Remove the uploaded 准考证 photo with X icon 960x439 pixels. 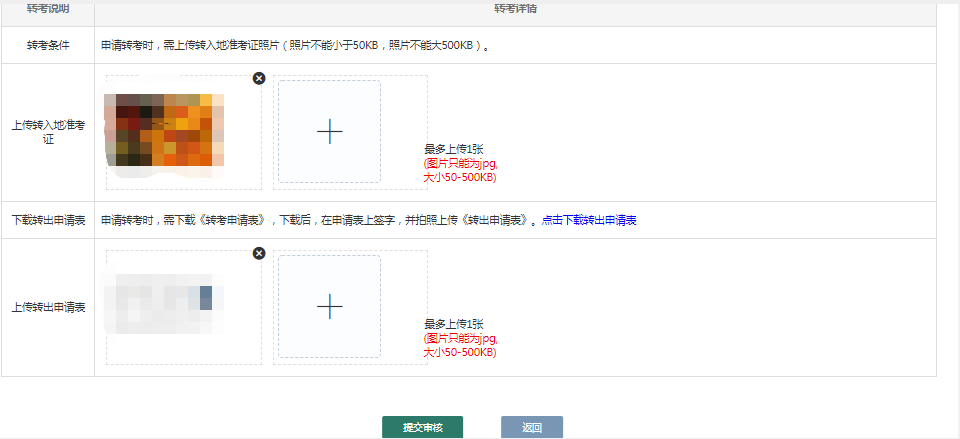(259, 78)
